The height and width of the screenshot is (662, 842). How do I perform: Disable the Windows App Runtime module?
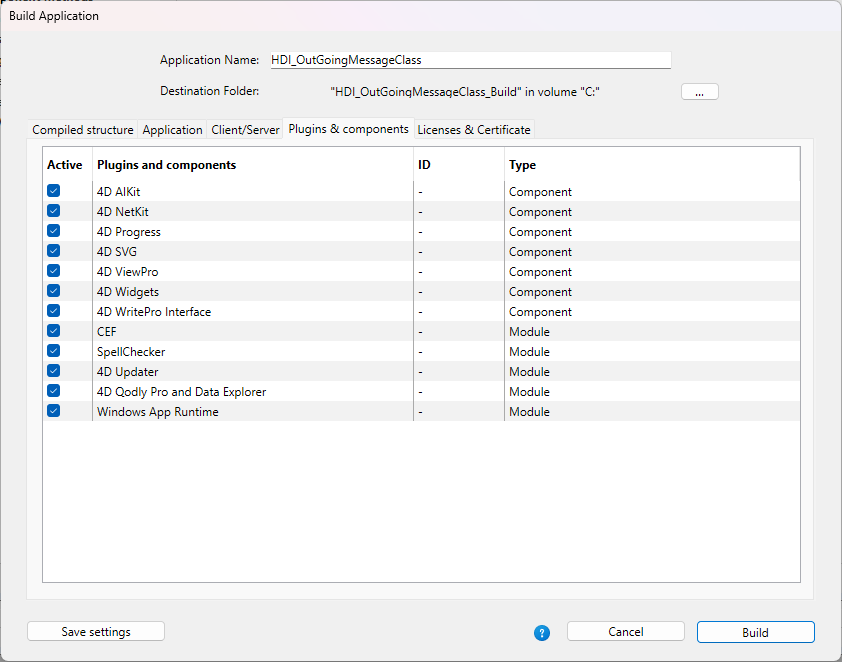click(x=54, y=411)
